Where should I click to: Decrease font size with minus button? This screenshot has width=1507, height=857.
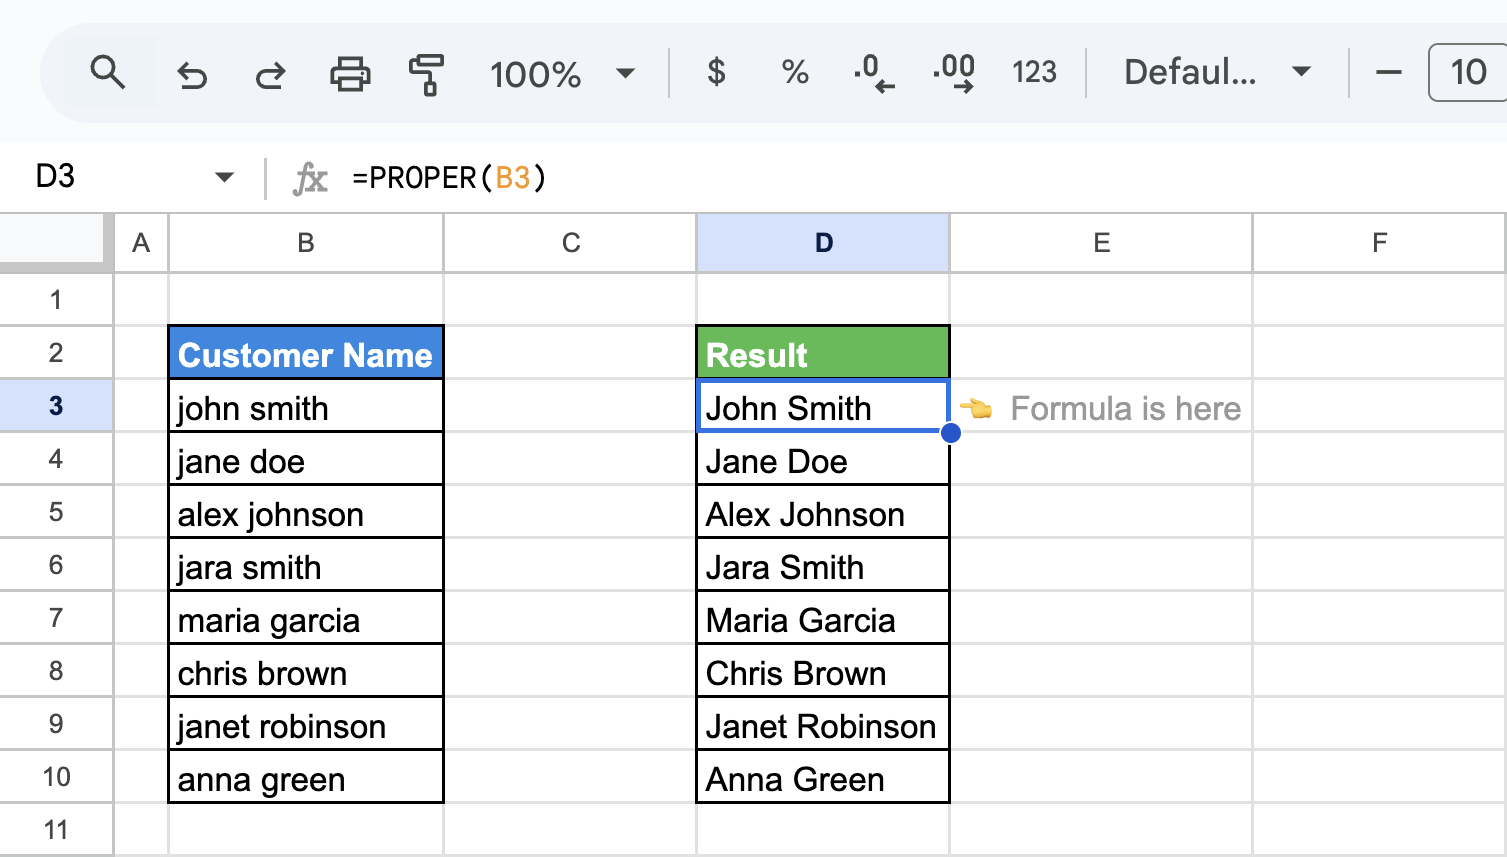pyautogui.click(x=1389, y=72)
